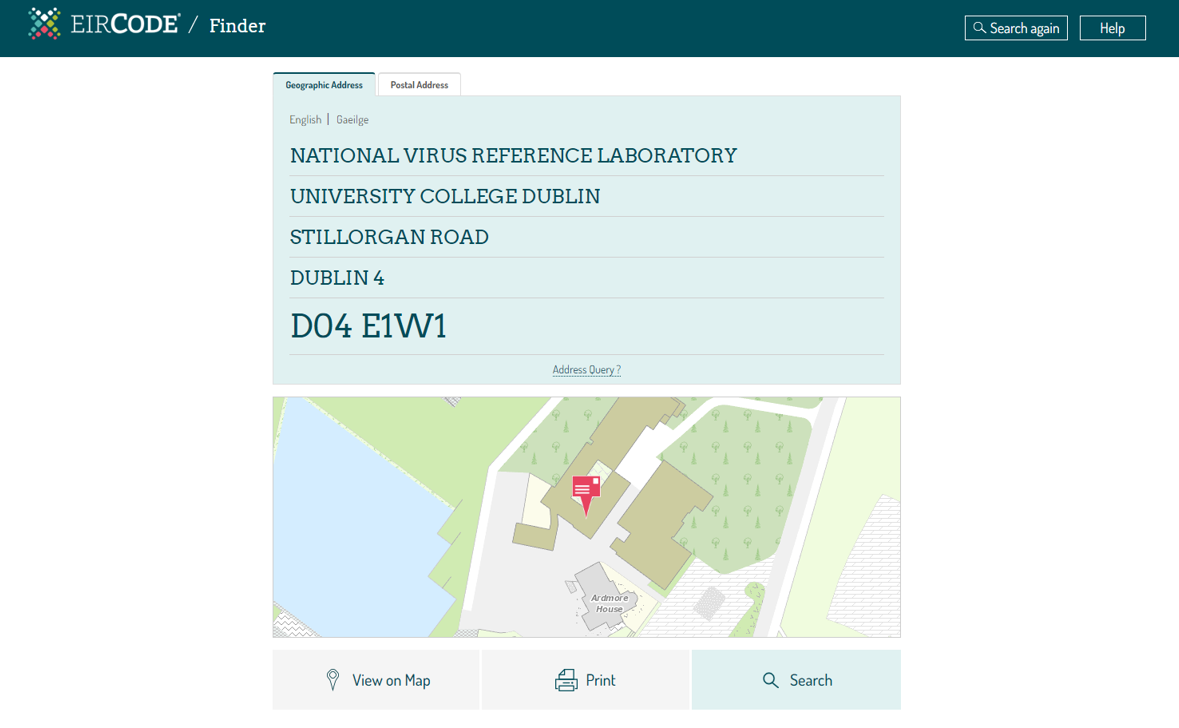This screenshot has width=1179, height=728.
Task: Switch to the Geographic Address tab
Action: [324, 85]
